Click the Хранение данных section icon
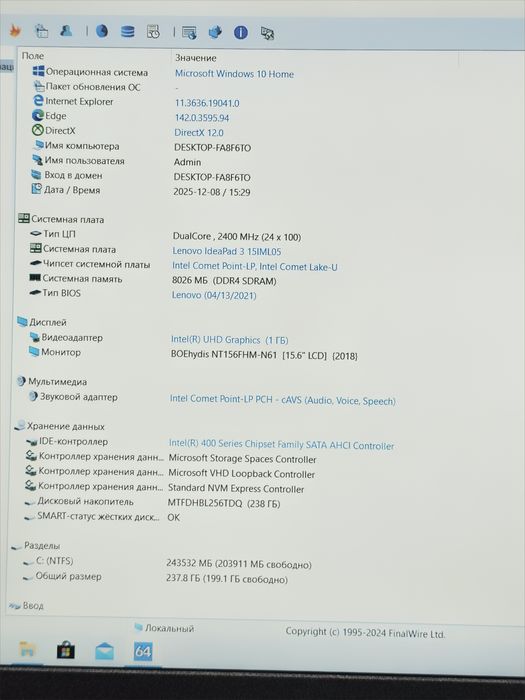The image size is (525, 700). 20,425
